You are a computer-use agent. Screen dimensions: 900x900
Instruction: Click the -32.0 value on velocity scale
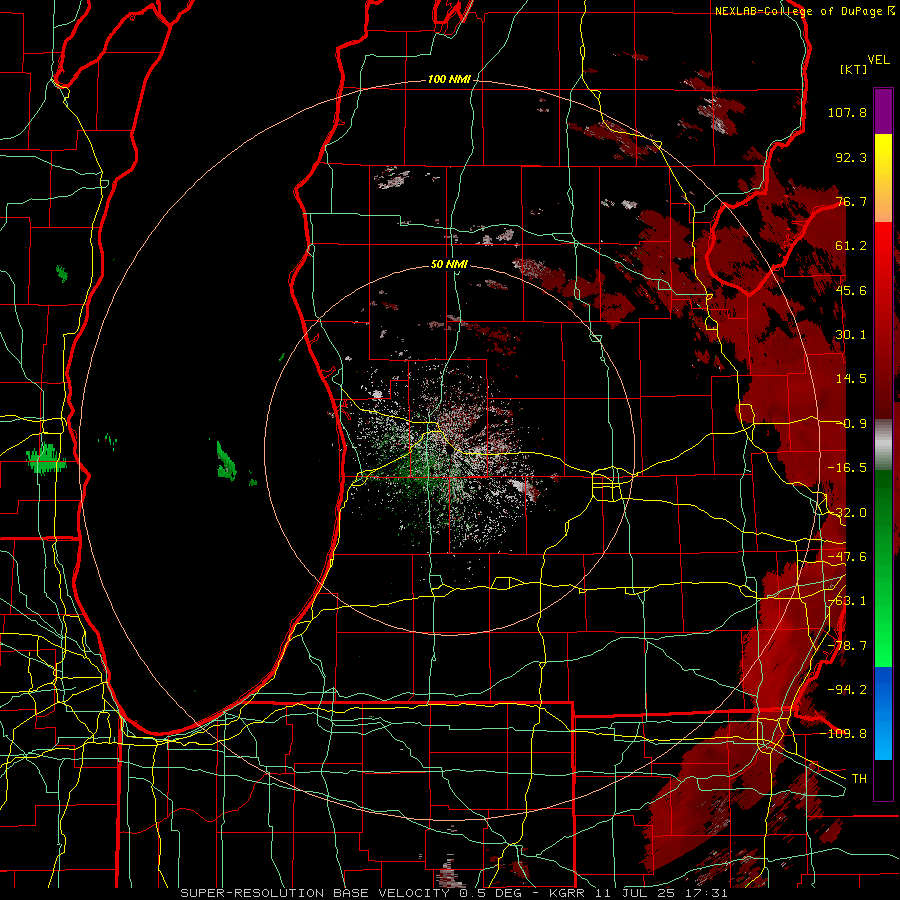pos(847,513)
